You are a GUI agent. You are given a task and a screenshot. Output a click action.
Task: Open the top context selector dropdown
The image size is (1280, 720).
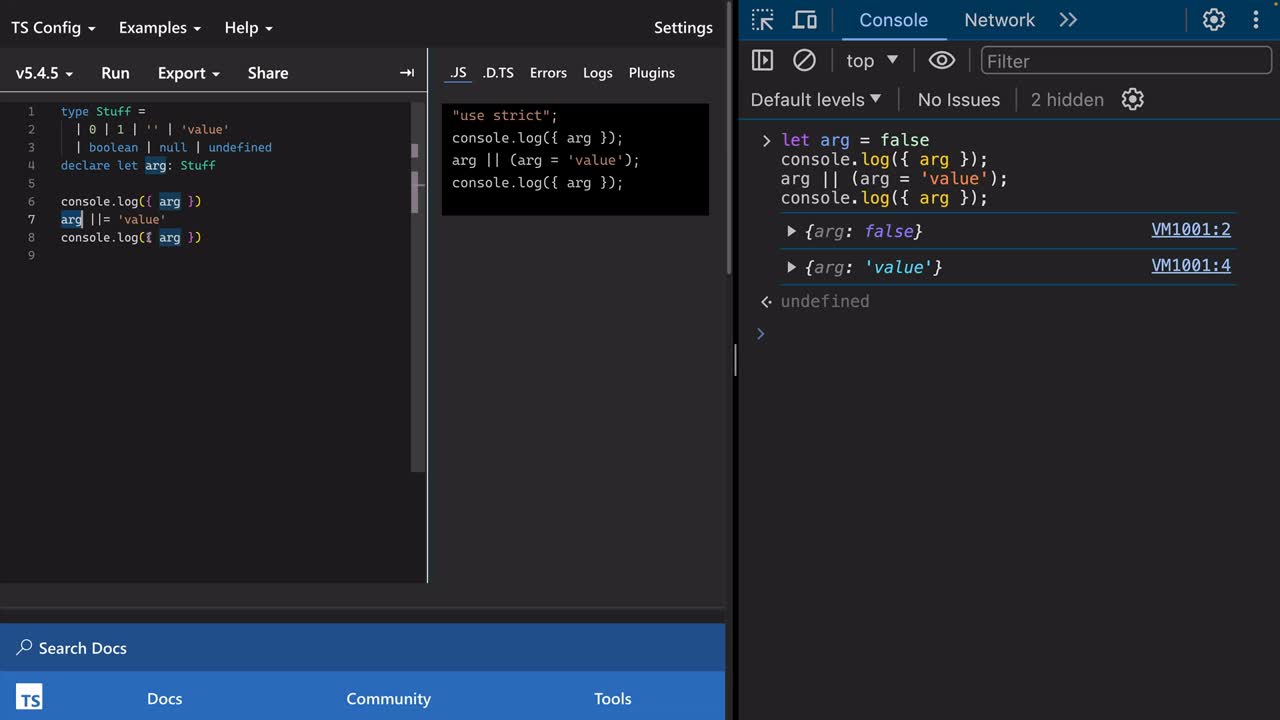click(871, 61)
